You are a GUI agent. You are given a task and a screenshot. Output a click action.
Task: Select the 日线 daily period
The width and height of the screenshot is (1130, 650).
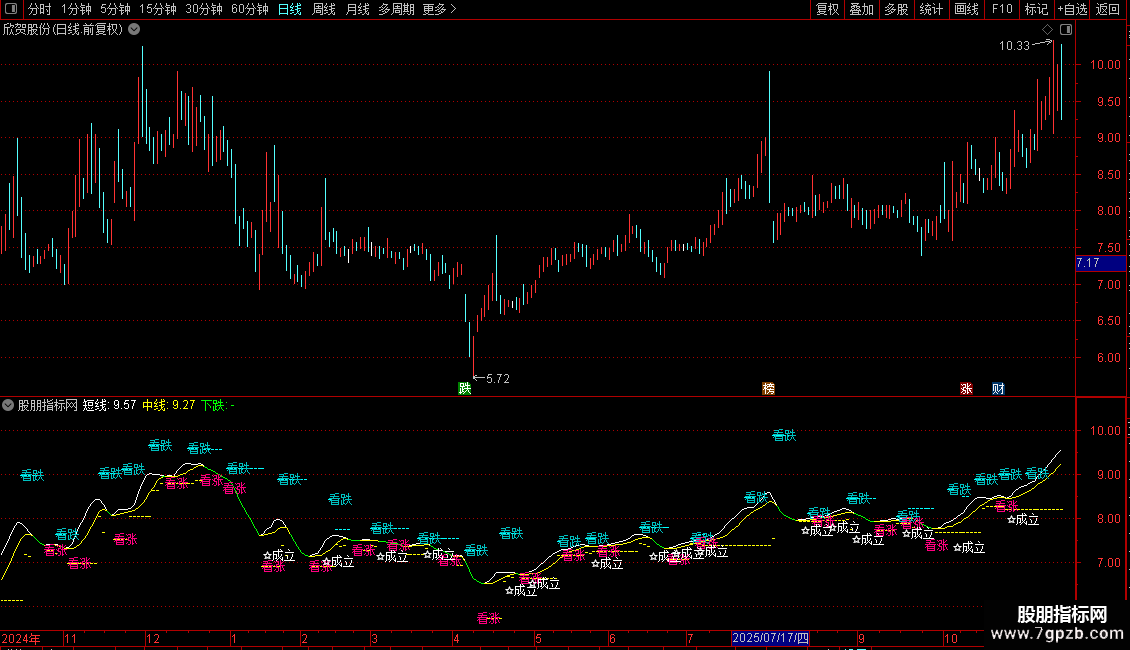click(x=290, y=9)
